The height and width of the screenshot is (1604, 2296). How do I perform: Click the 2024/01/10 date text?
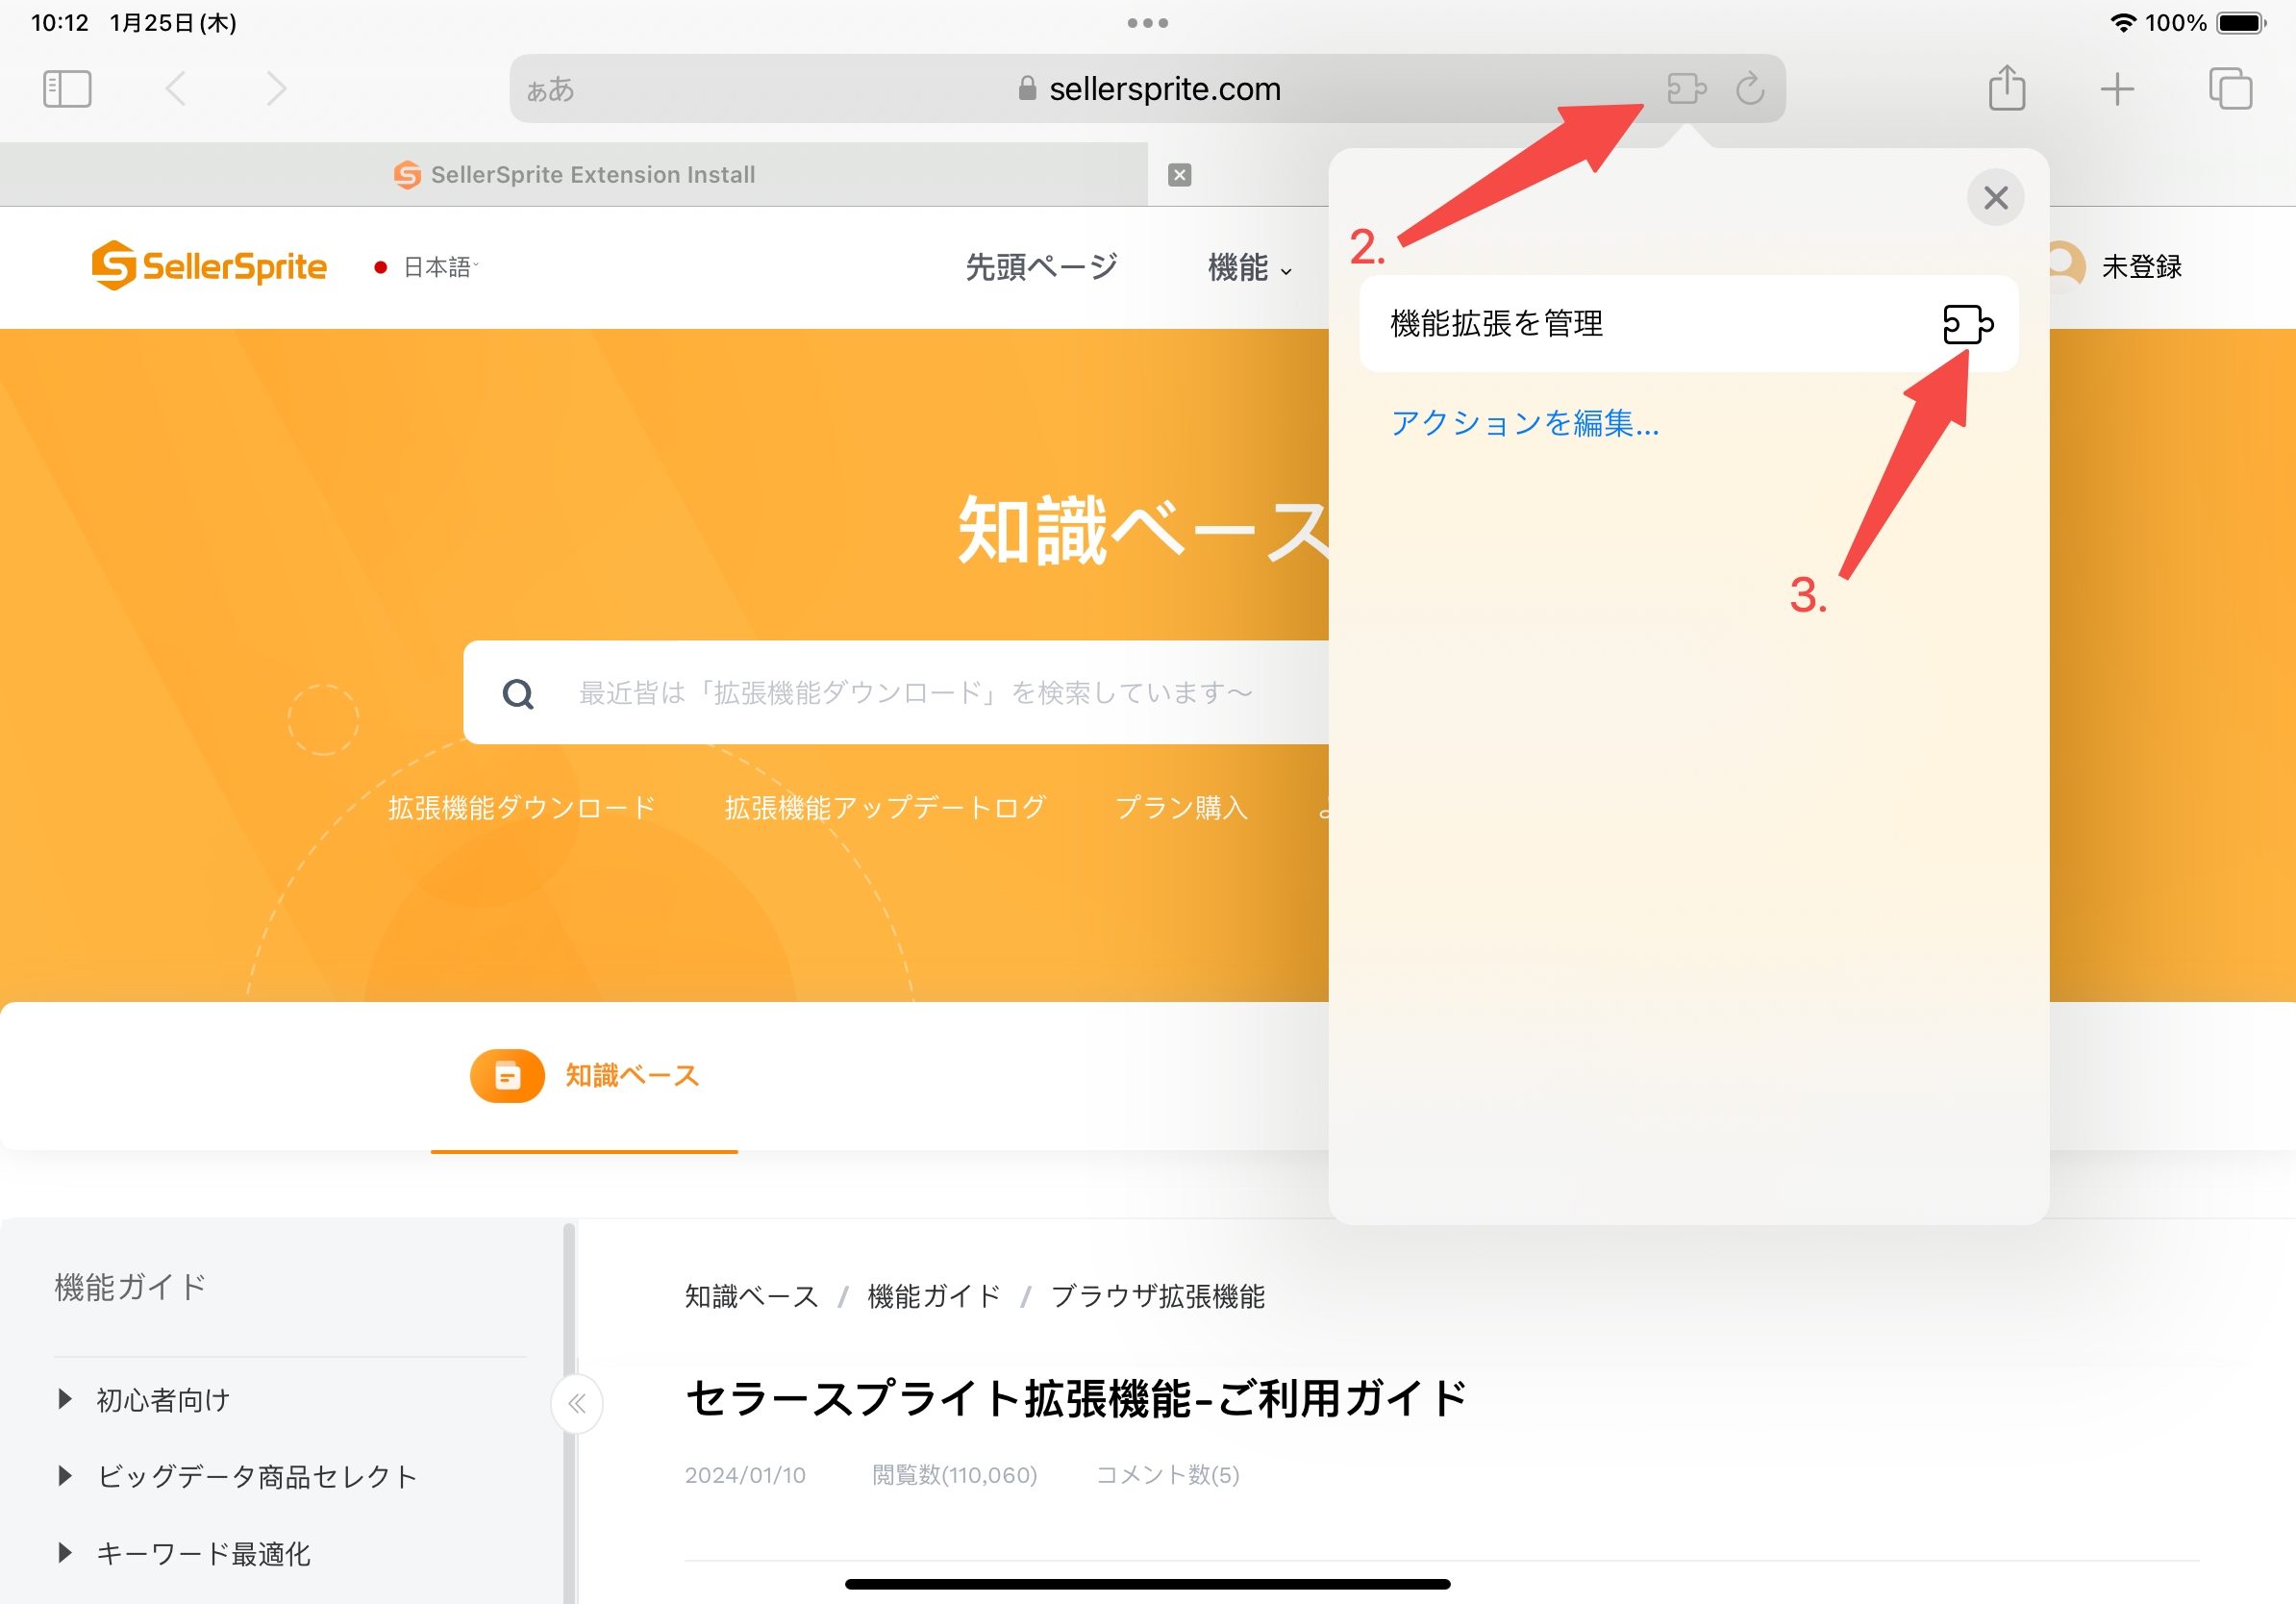point(745,1475)
